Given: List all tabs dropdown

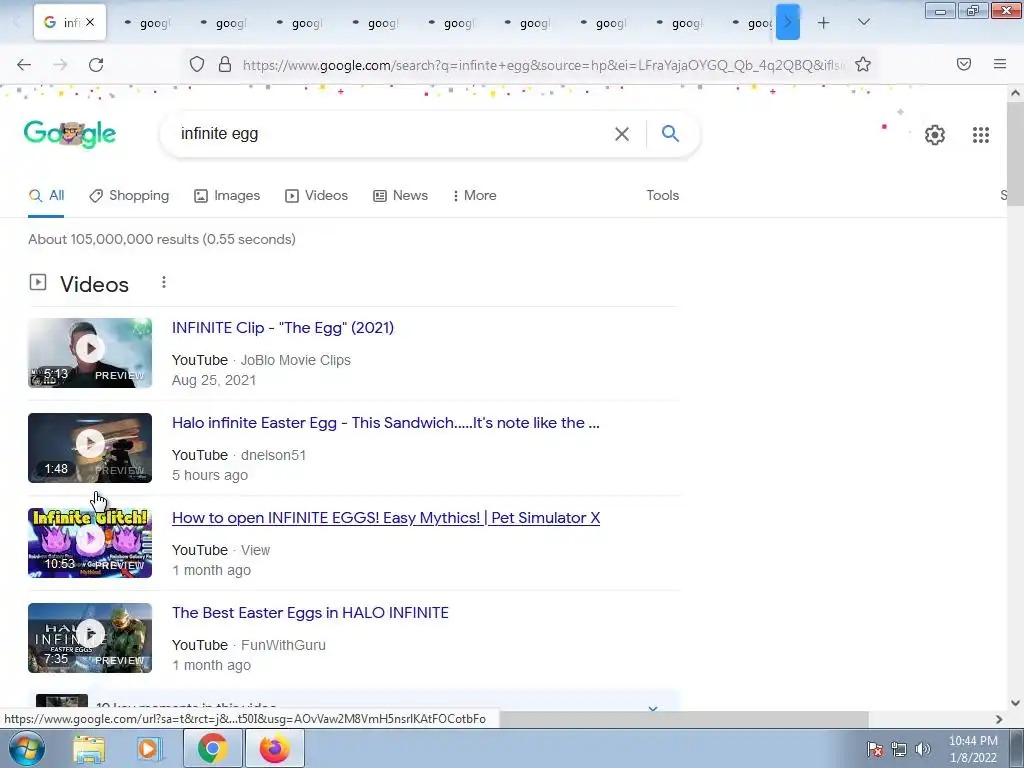Looking at the screenshot, I should tap(863, 23).
